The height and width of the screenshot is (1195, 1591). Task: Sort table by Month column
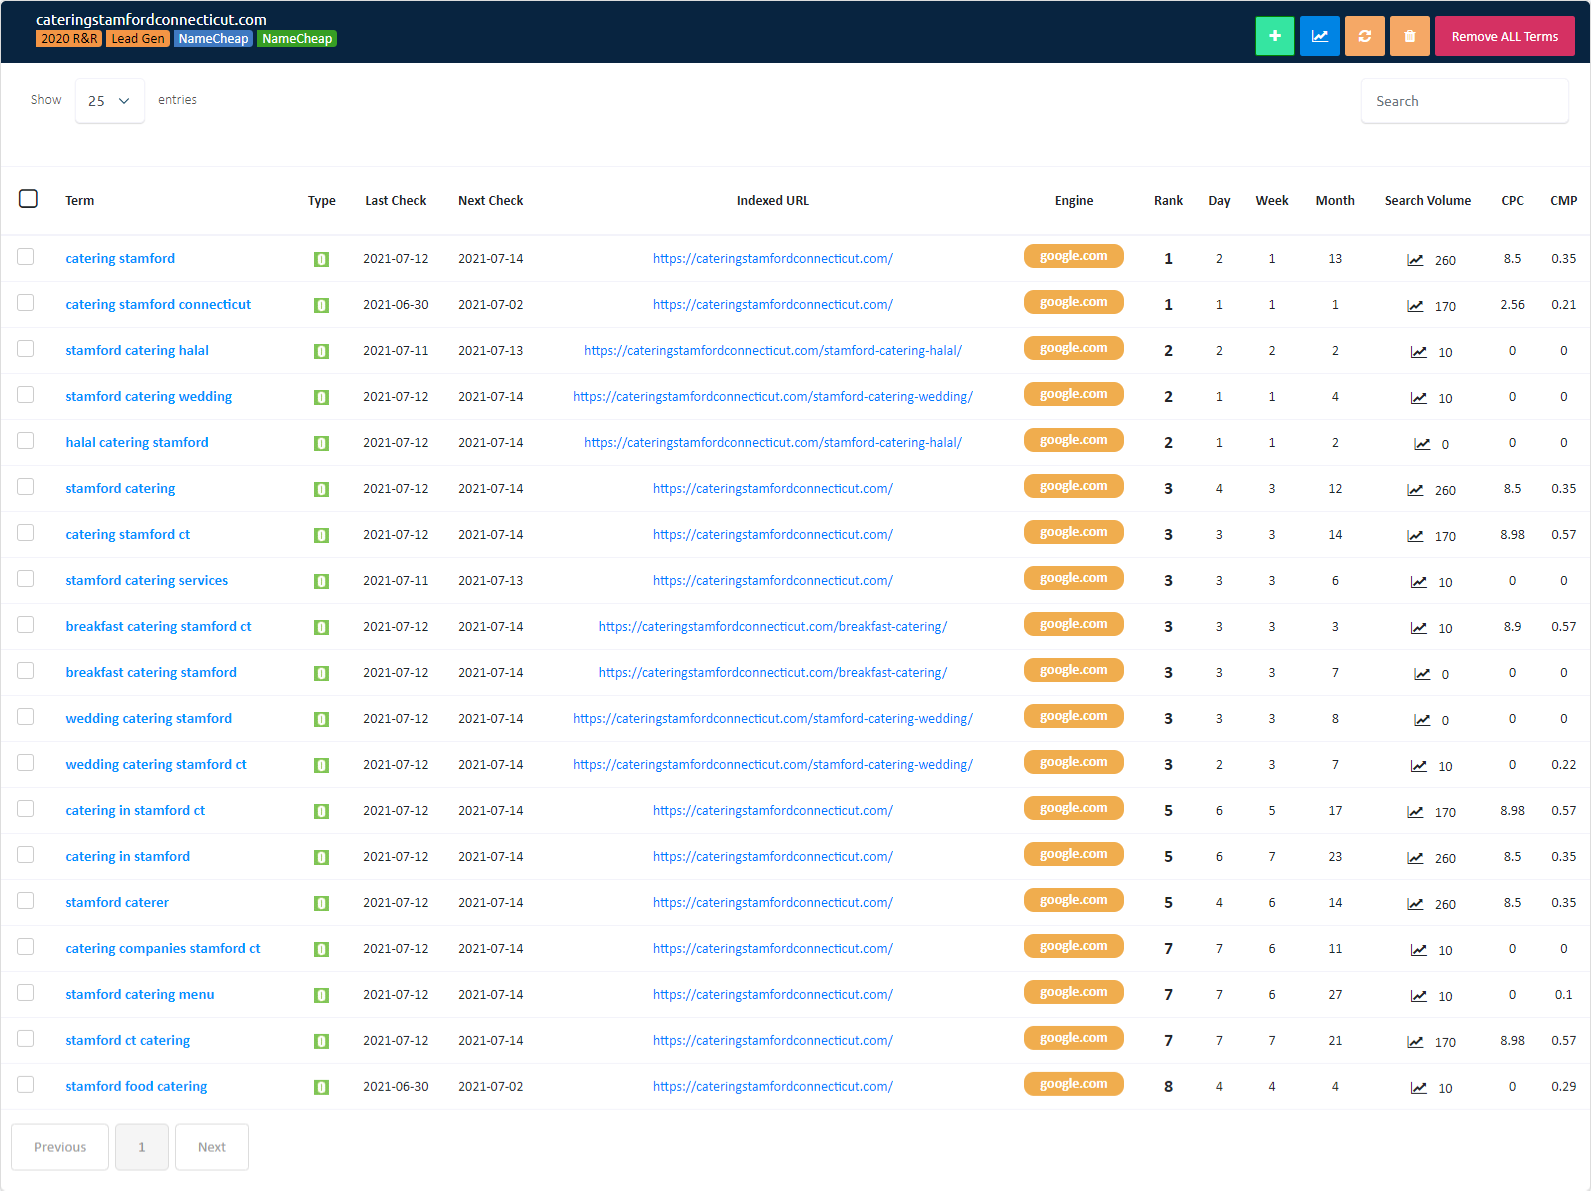1335,201
